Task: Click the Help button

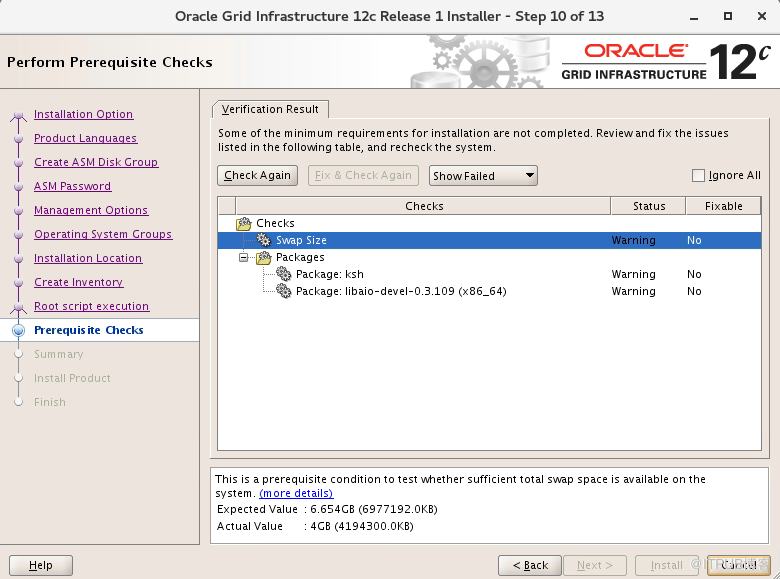Action: pyautogui.click(x=41, y=566)
